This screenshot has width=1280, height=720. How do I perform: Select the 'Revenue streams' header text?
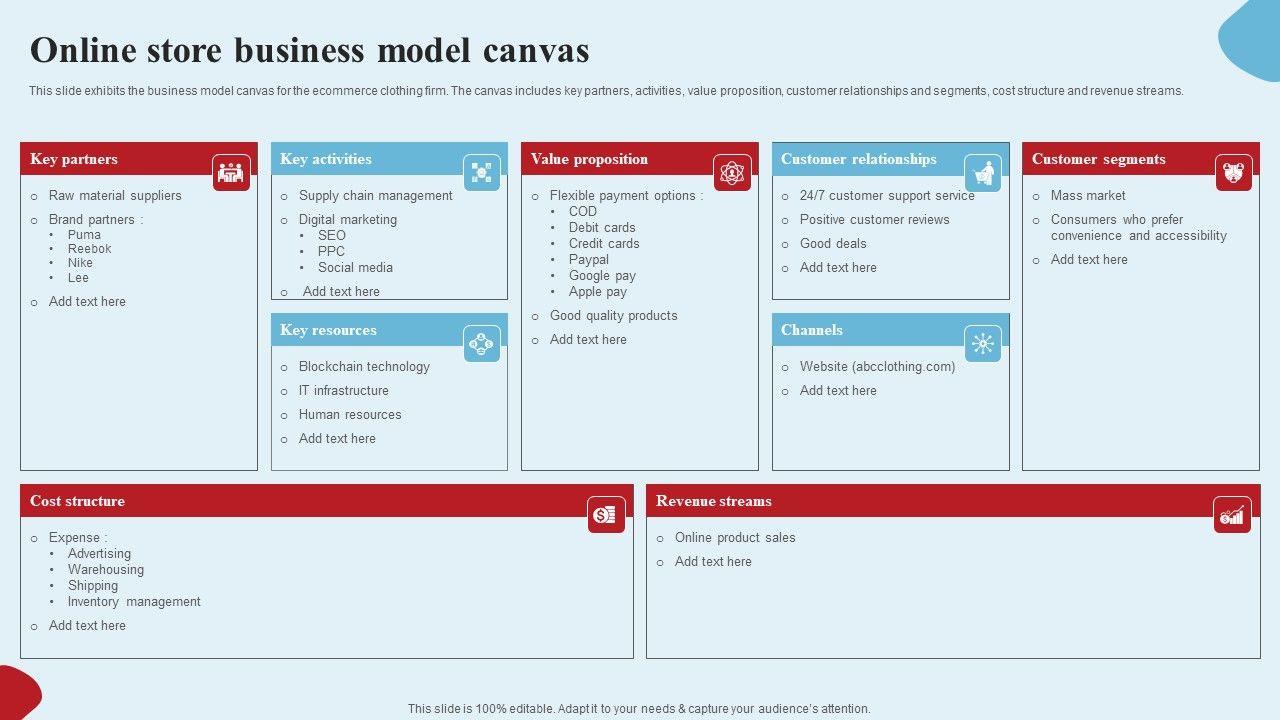click(x=714, y=501)
